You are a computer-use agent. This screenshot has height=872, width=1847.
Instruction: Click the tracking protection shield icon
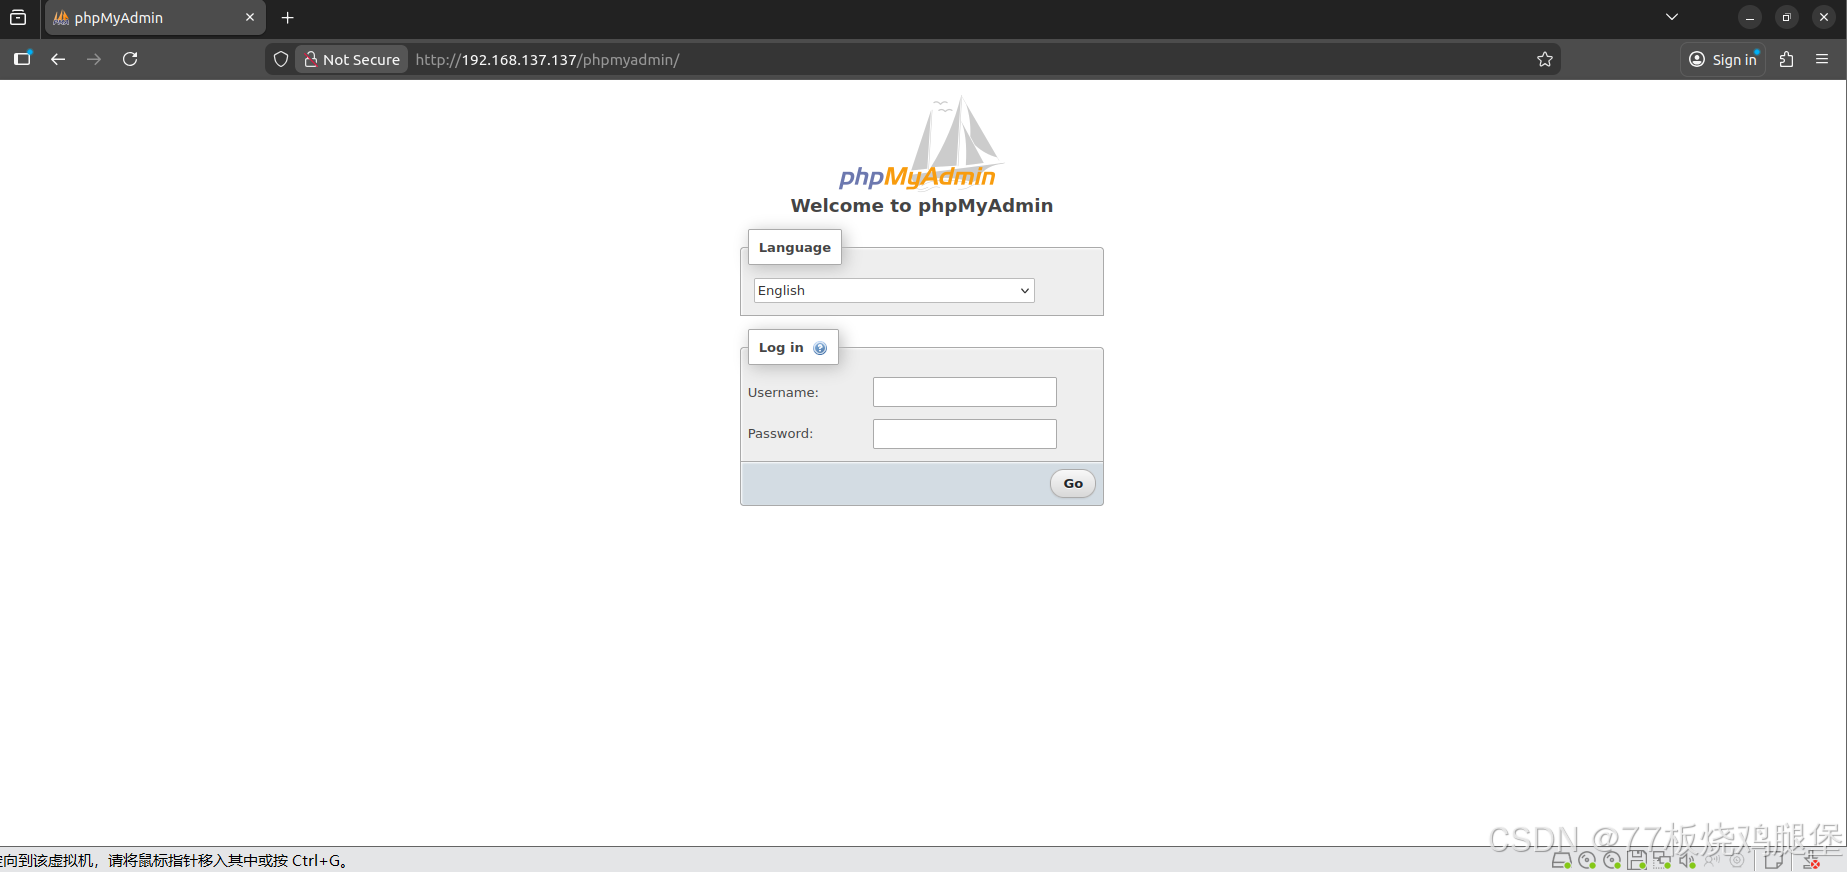click(281, 59)
